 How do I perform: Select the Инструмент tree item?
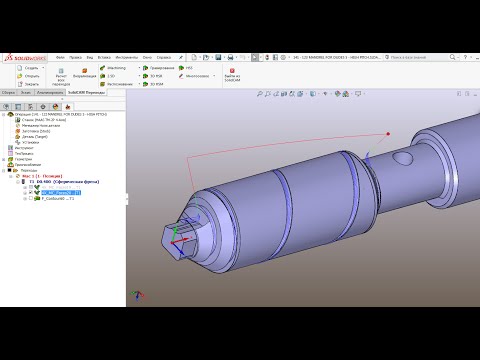coord(21,148)
